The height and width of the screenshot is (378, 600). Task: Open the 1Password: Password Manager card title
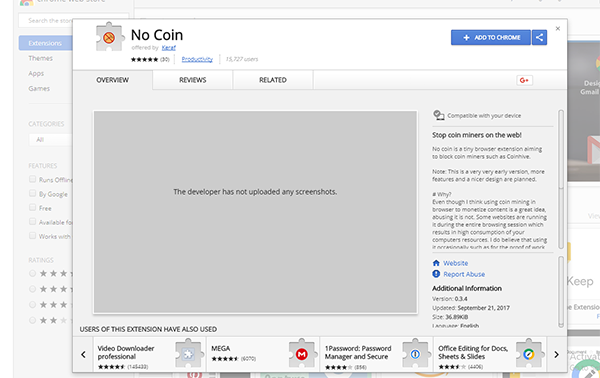click(358, 352)
